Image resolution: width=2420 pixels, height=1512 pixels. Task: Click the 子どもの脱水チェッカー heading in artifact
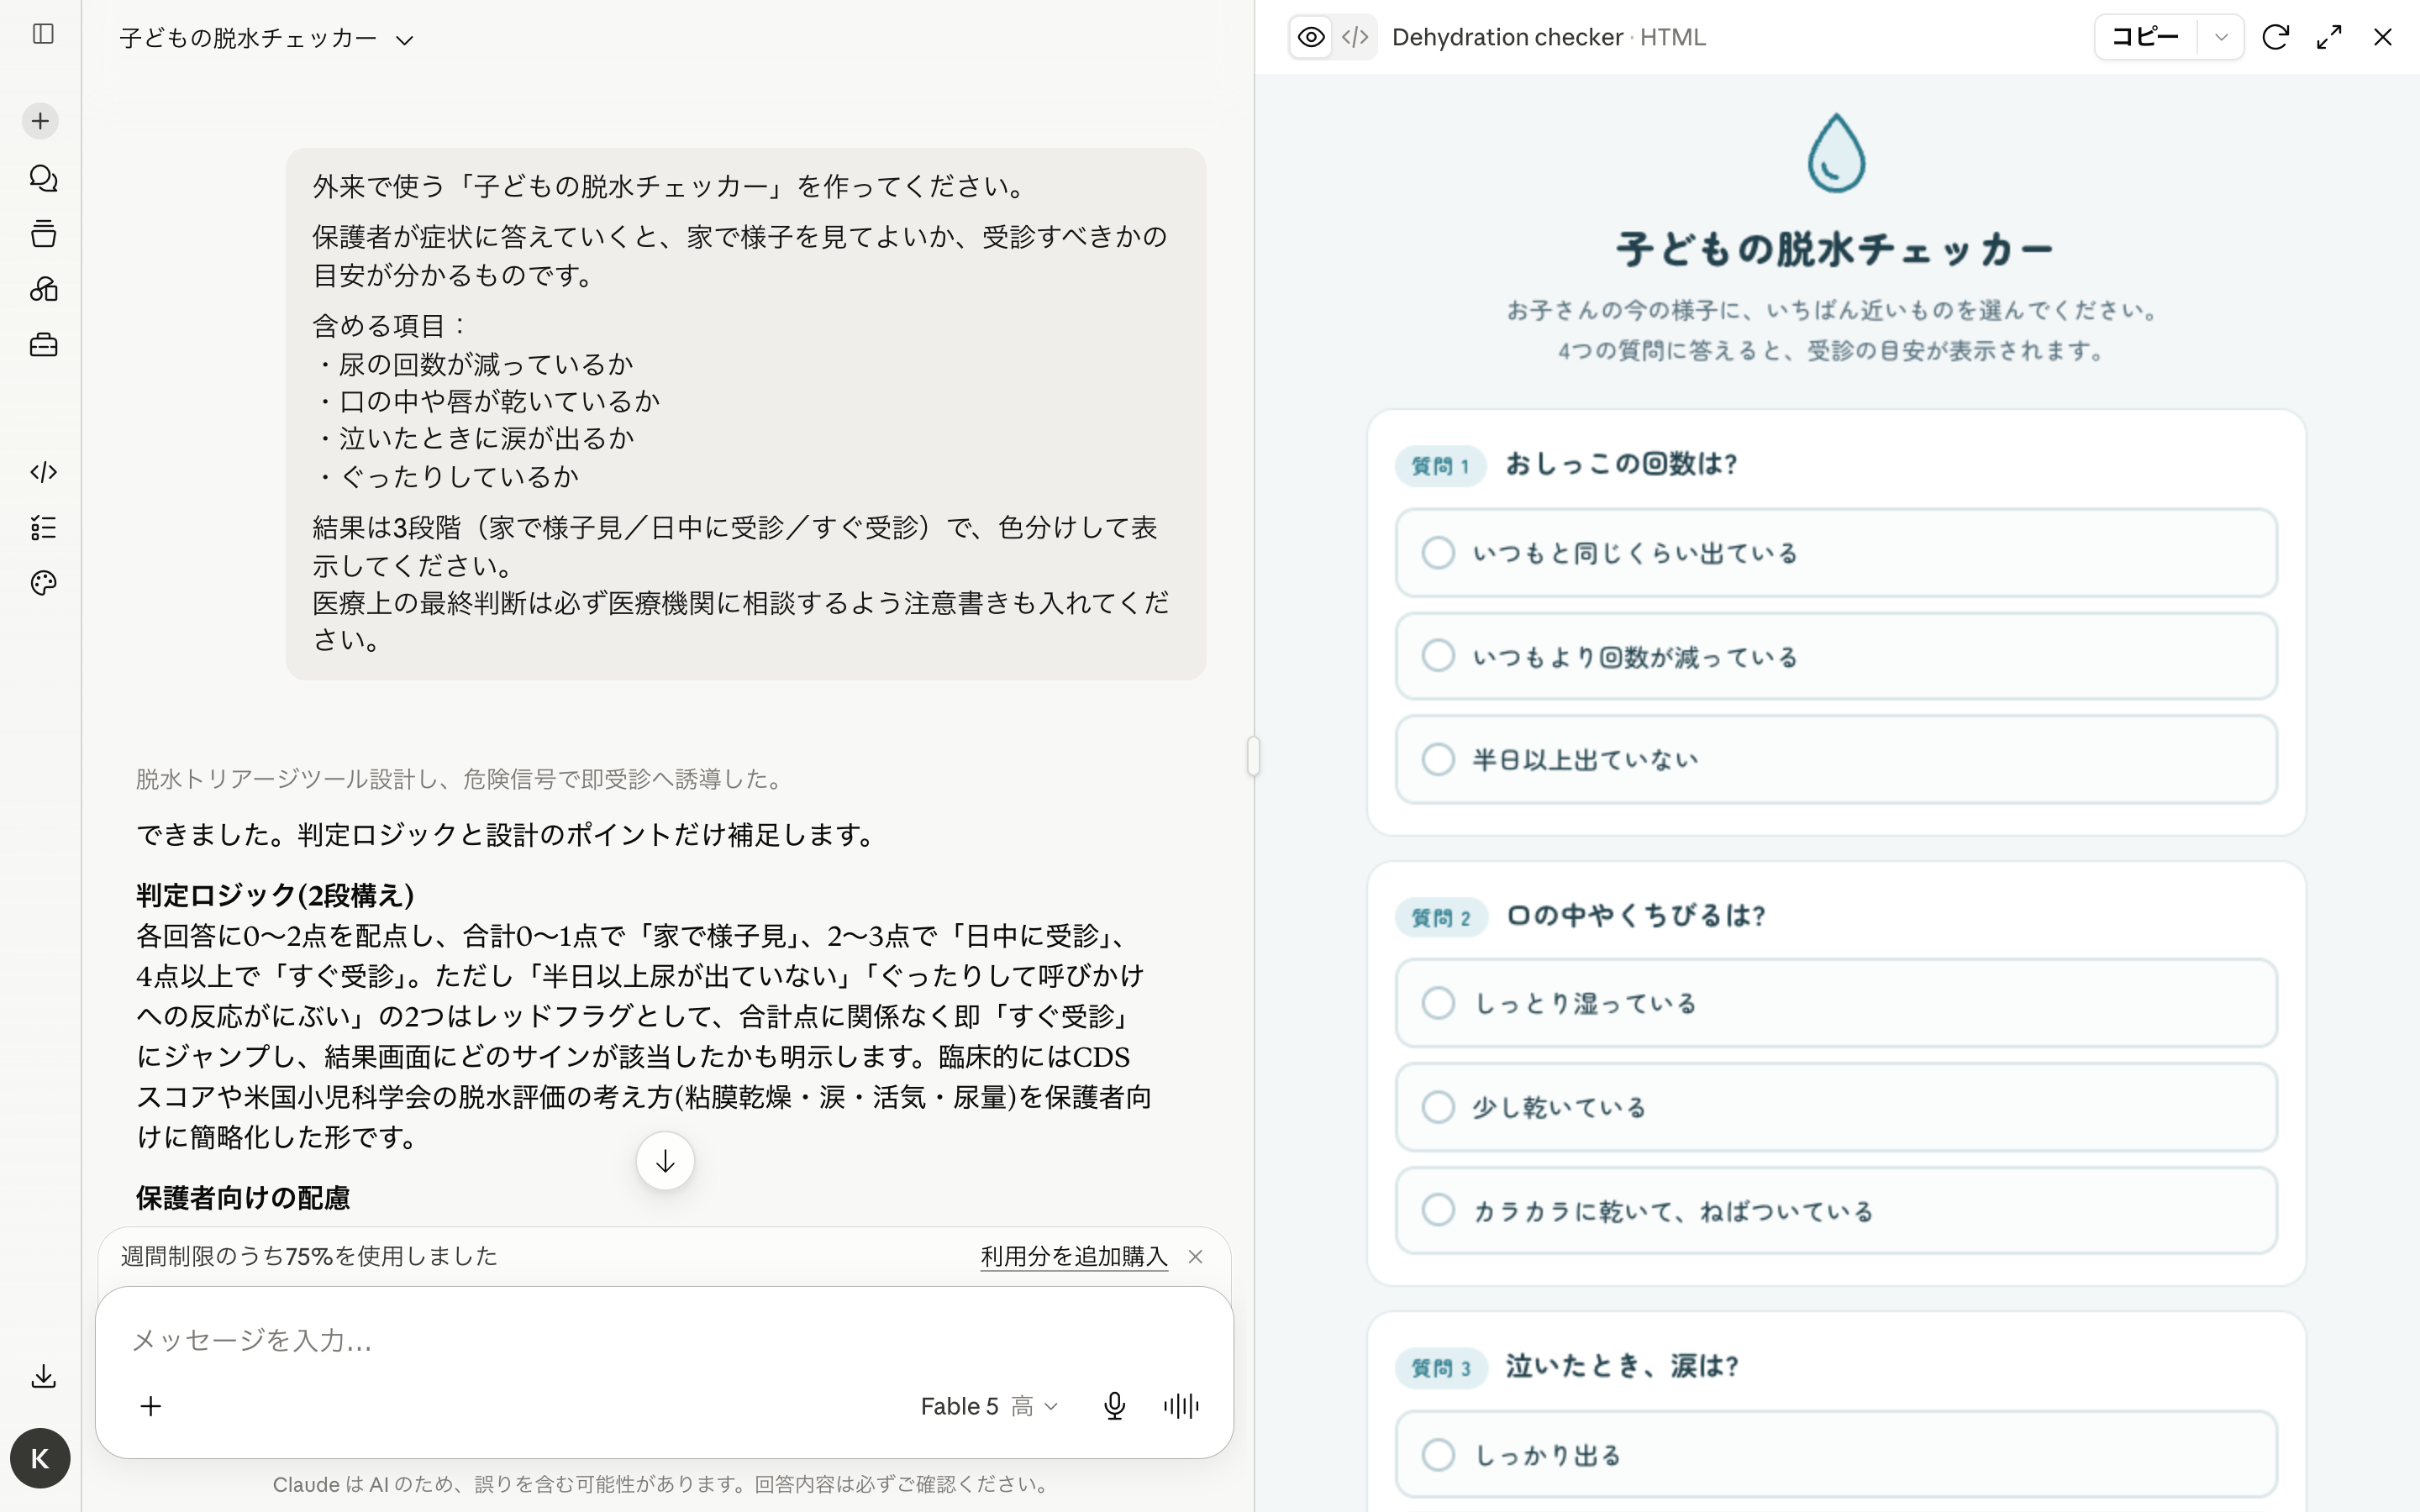point(1835,249)
